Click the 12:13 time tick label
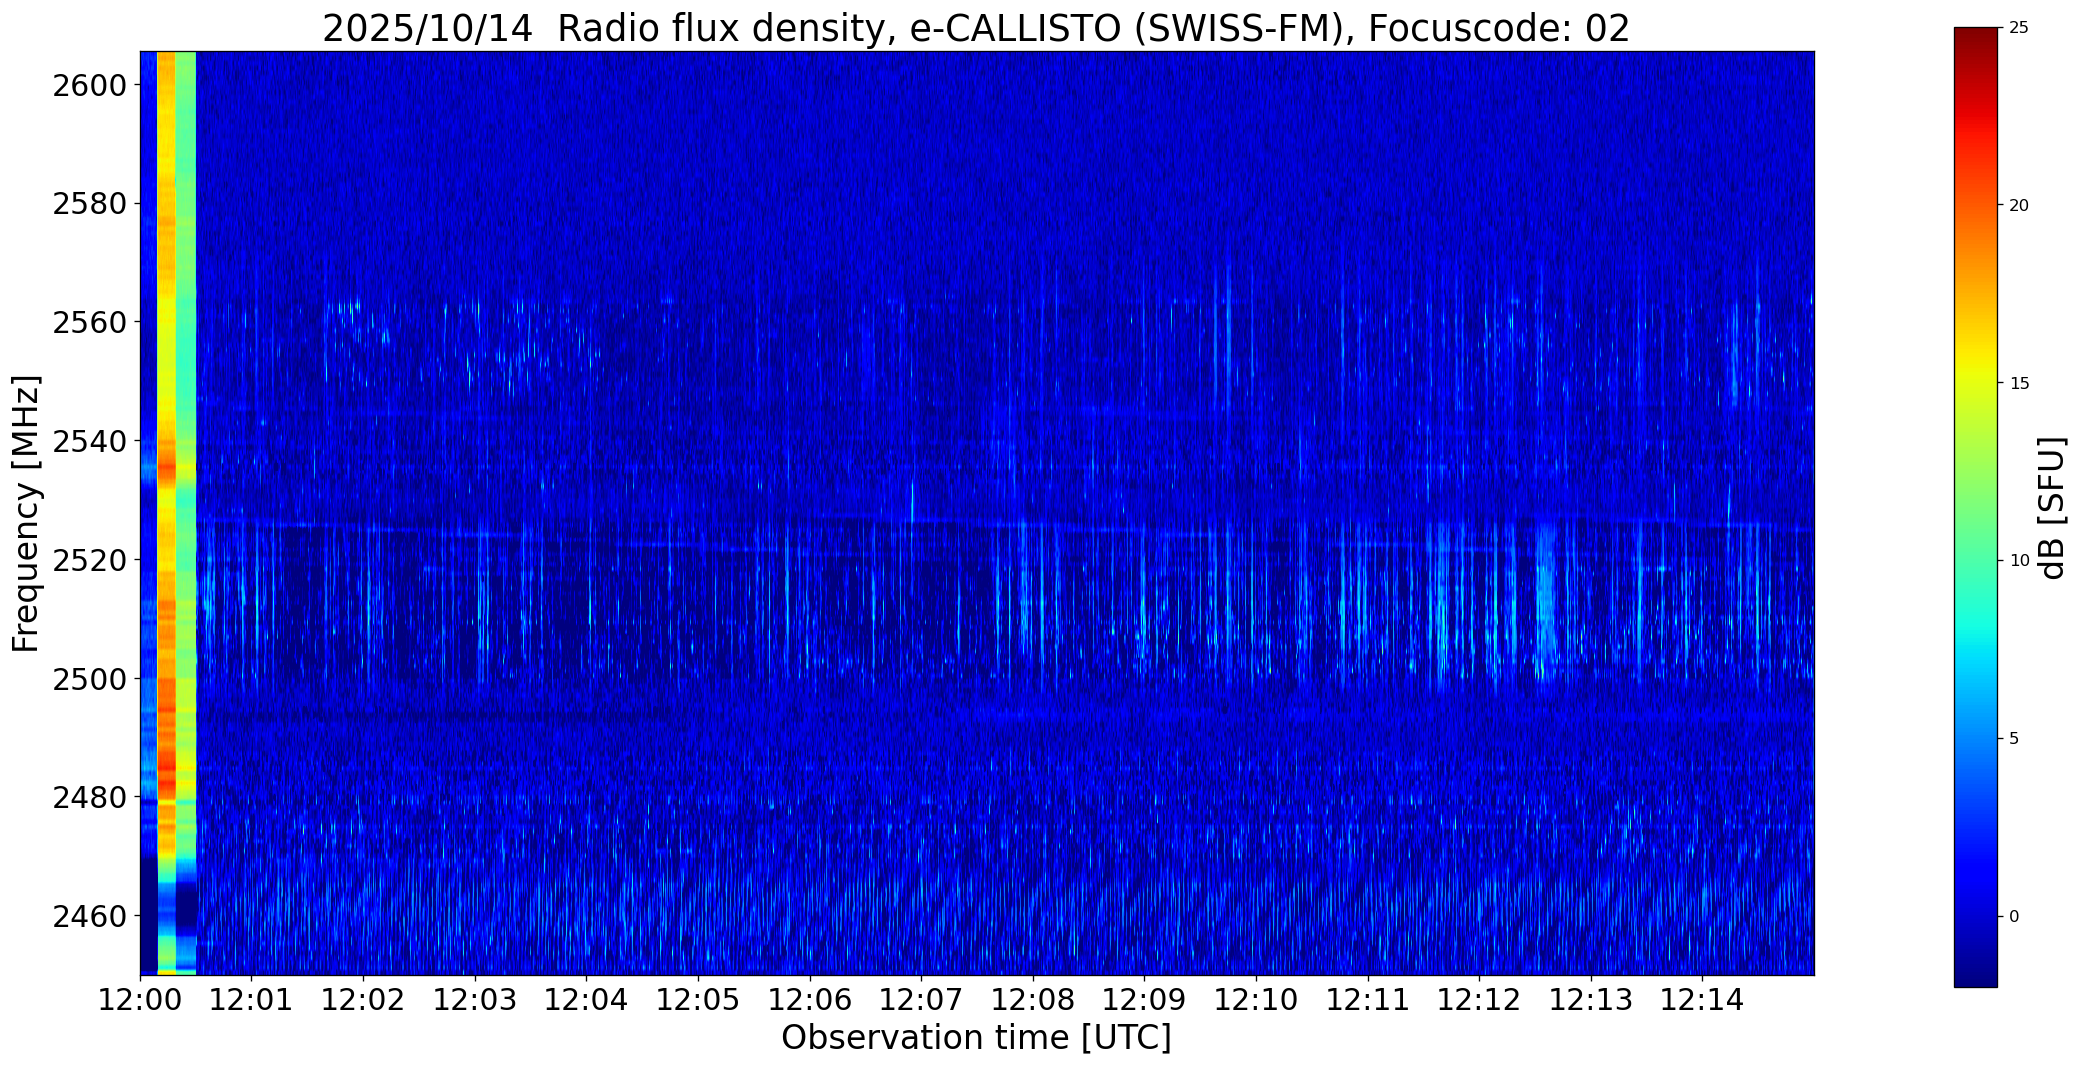The image size is (2082, 1067). coord(1590,1000)
